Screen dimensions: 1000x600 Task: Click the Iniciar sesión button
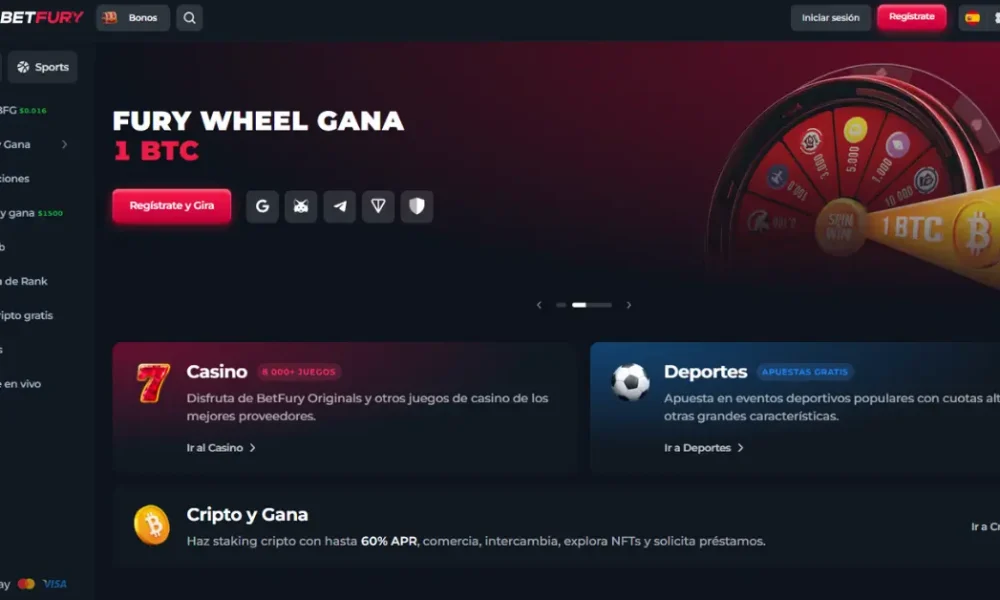(830, 18)
